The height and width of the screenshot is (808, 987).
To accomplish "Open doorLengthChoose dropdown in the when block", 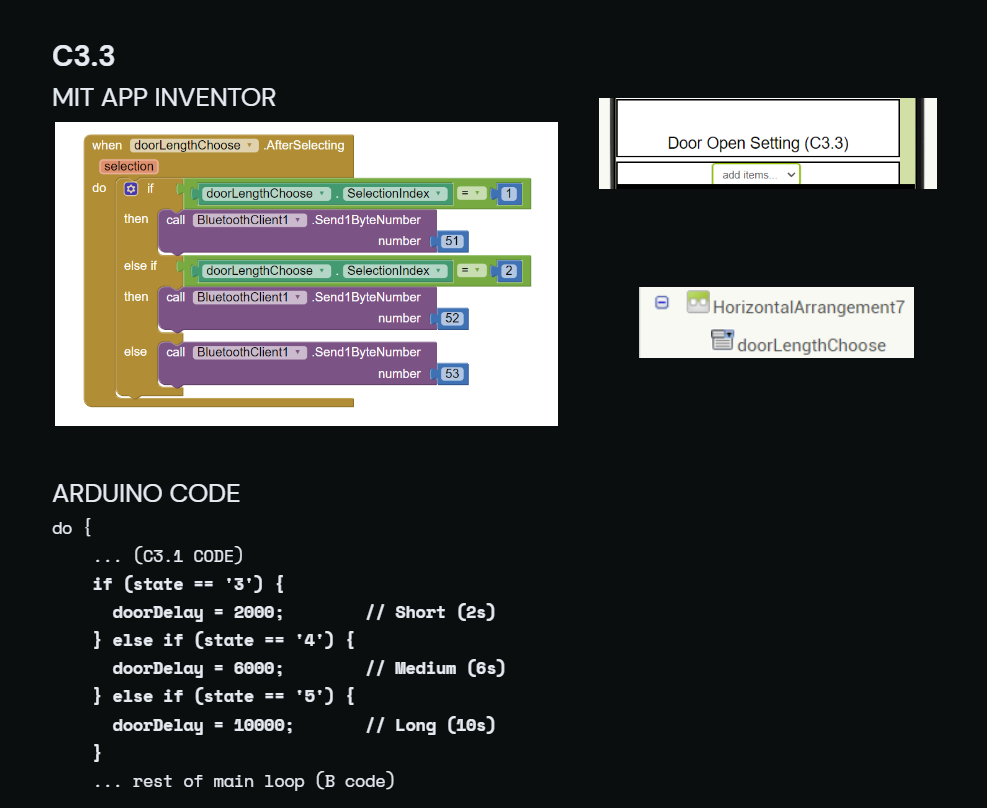I will click(x=194, y=145).
